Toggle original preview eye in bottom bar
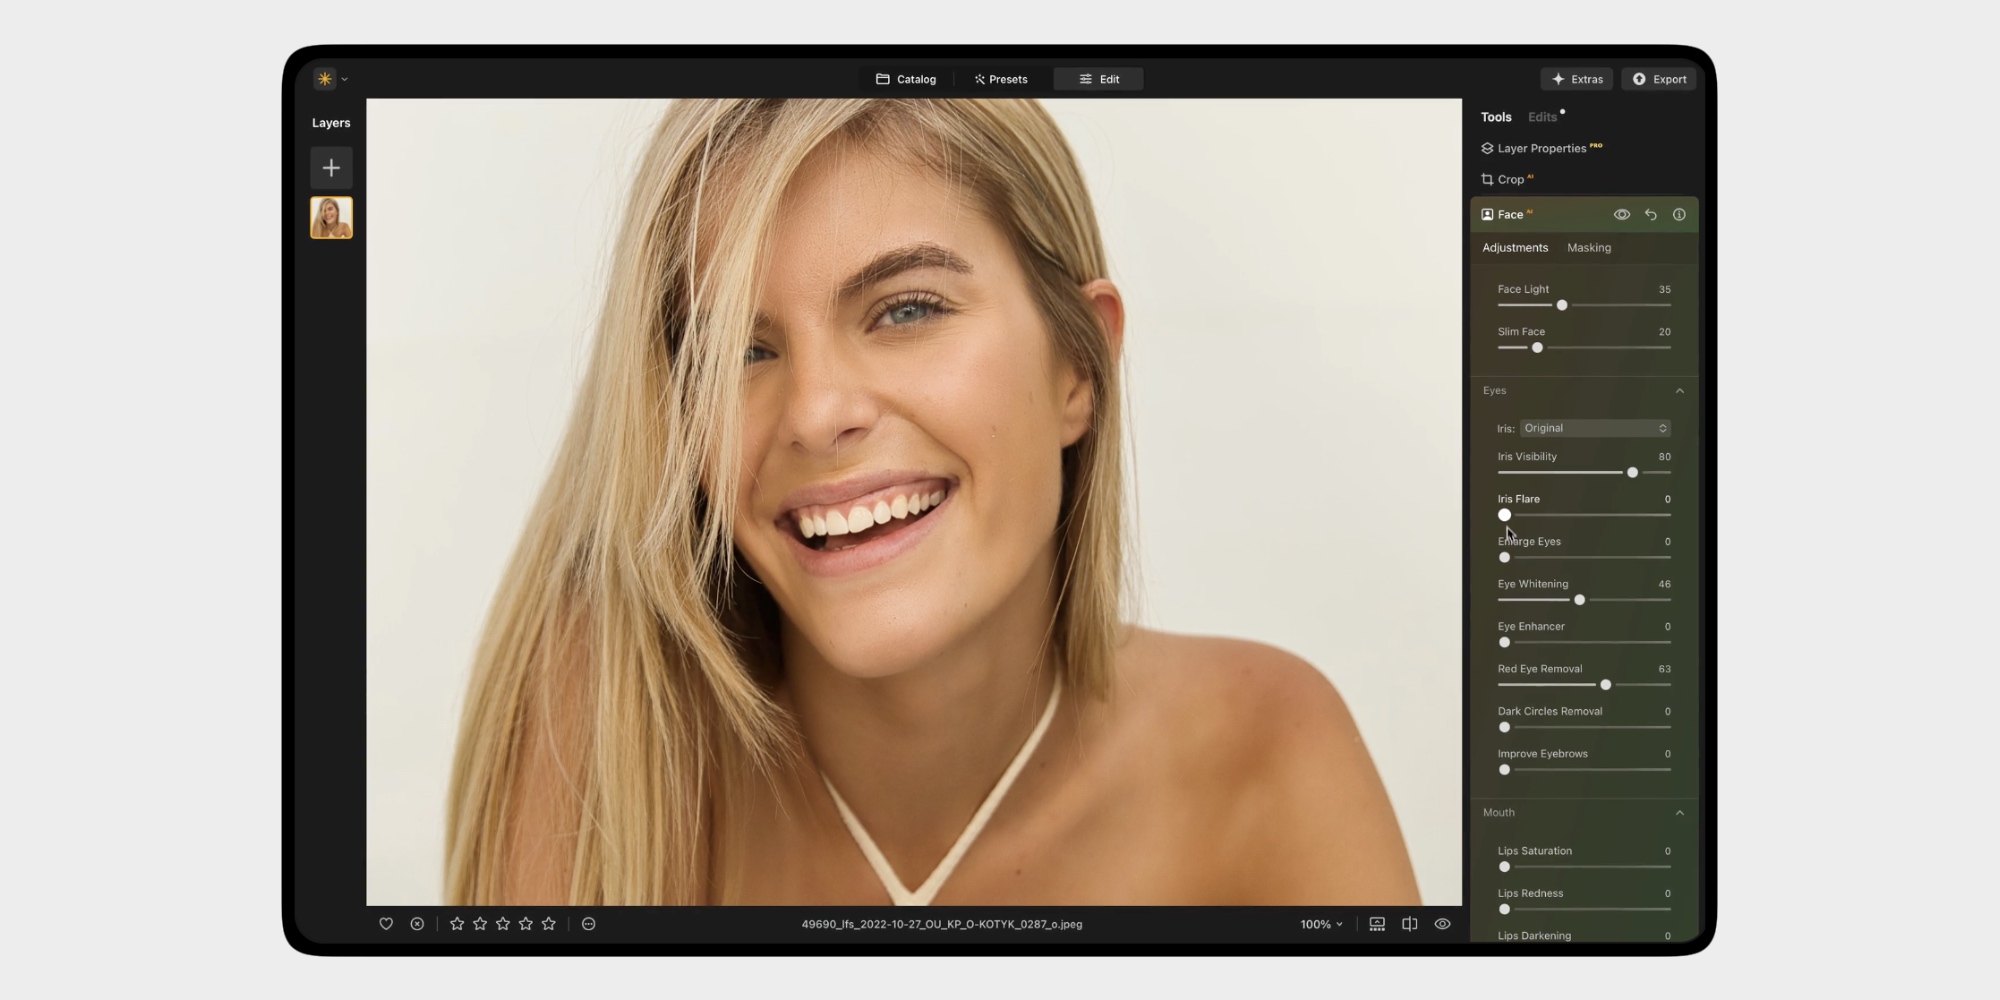Screen dimensions: 2000x1000 click(x=1442, y=924)
